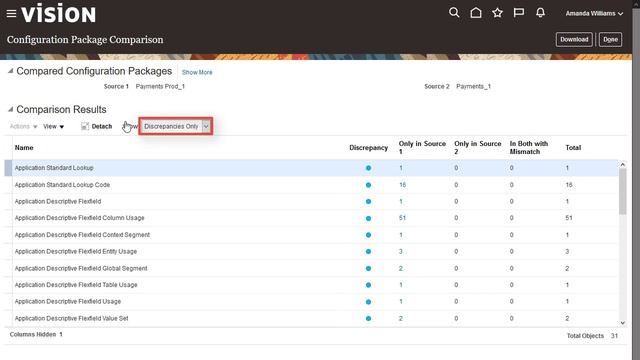Open Source 1 count for Value Set
Screen dimensions: 640x360
(401, 318)
